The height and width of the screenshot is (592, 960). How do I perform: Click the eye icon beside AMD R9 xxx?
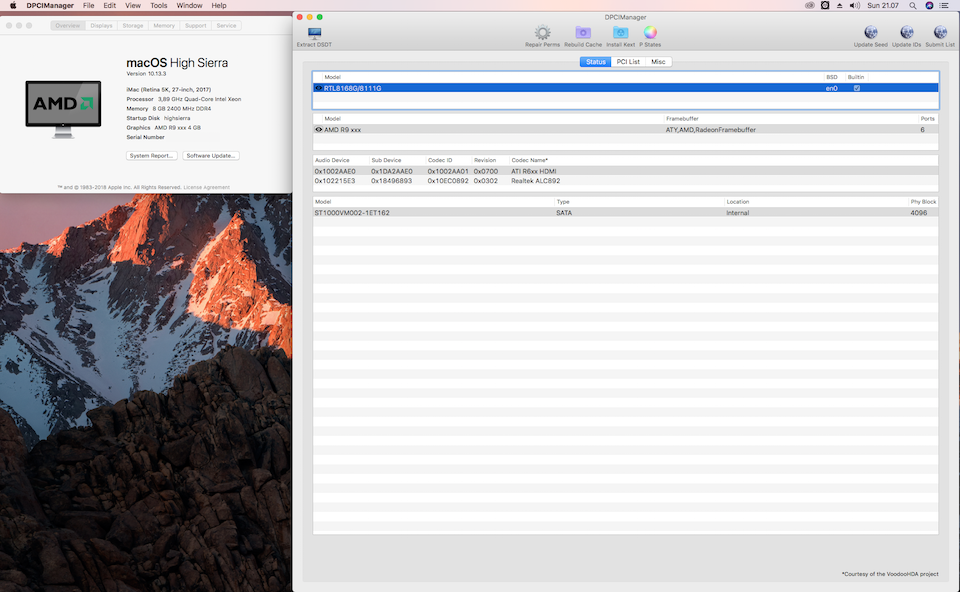318,130
